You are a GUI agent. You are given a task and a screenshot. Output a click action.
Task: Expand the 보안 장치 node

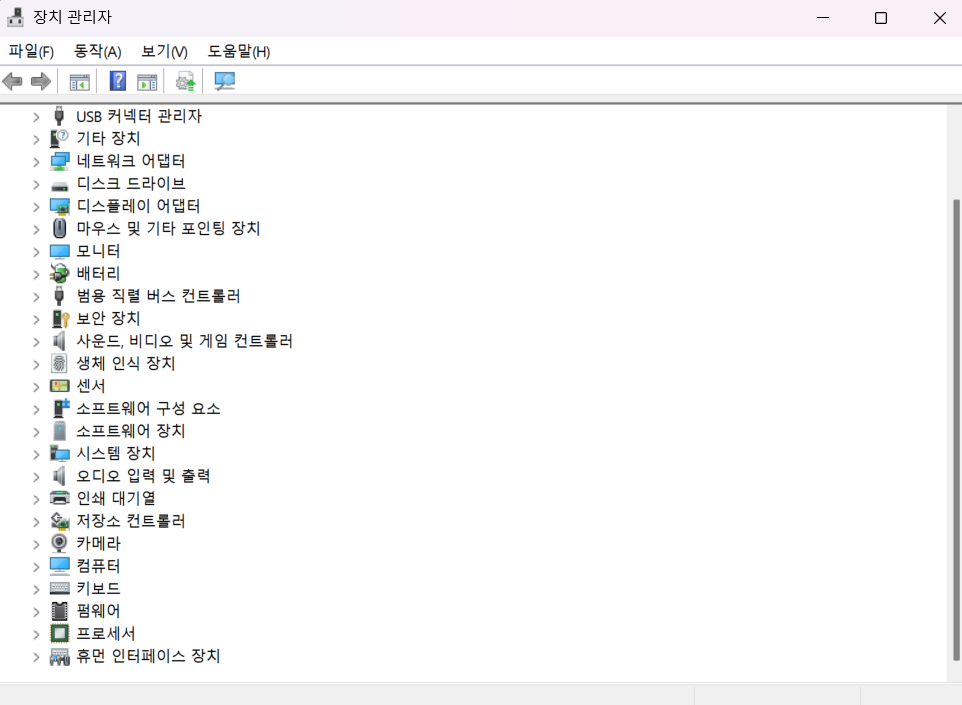pyautogui.click(x=36, y=319)
